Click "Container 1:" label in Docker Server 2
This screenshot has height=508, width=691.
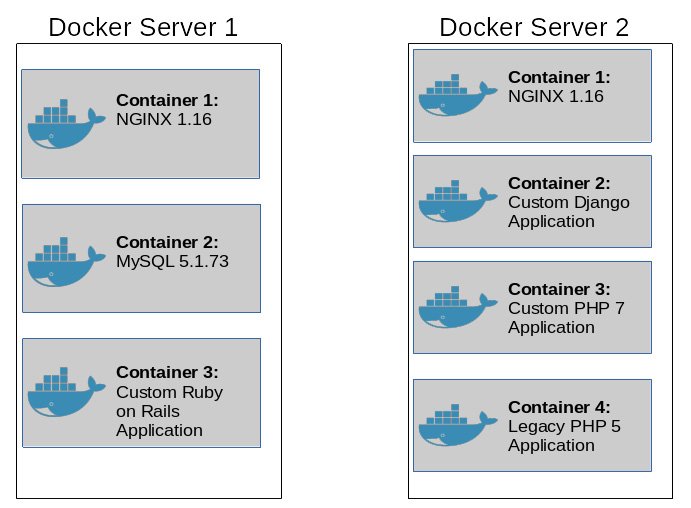559,78
